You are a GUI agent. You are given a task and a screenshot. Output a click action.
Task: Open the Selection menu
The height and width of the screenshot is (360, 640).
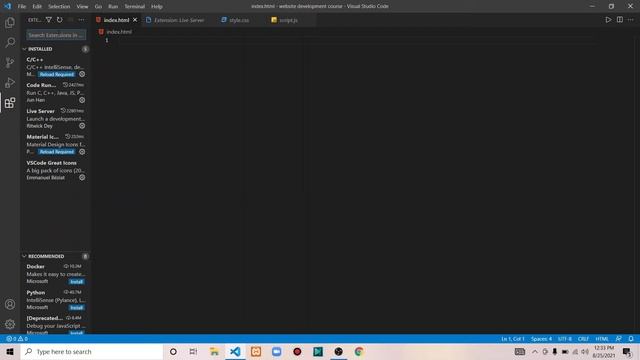[59, 7]
